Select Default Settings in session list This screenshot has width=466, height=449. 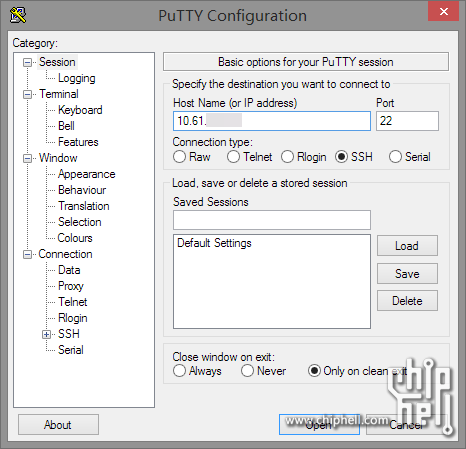[x=214, y=243]
